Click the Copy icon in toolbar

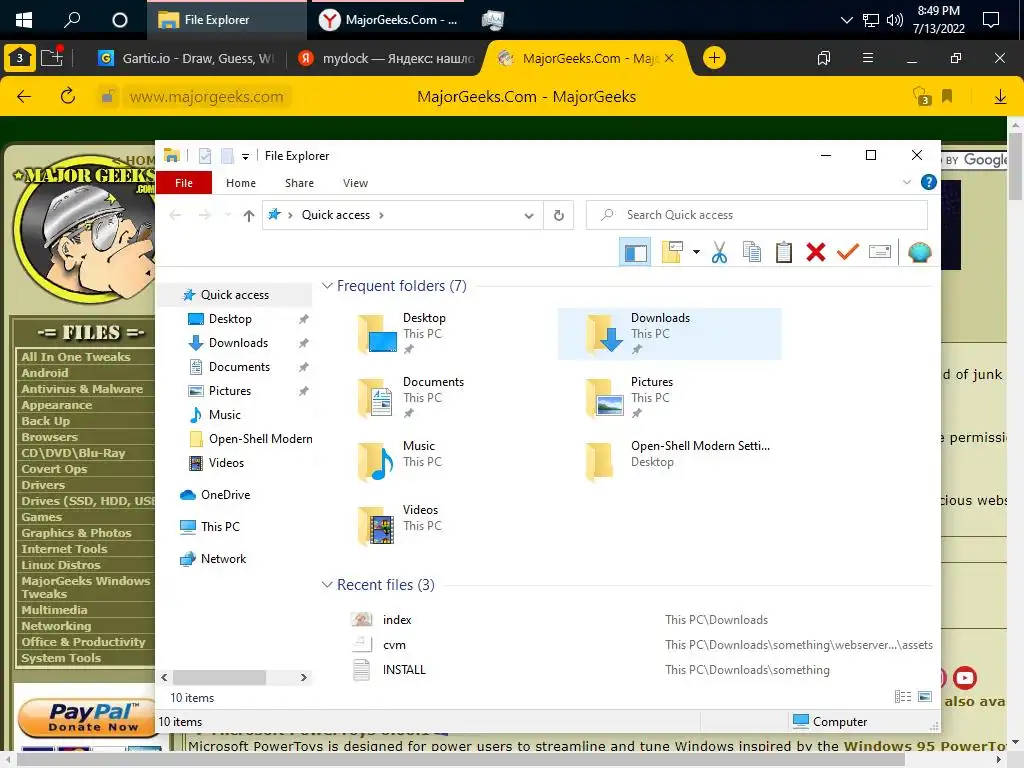tap(752, 252)
